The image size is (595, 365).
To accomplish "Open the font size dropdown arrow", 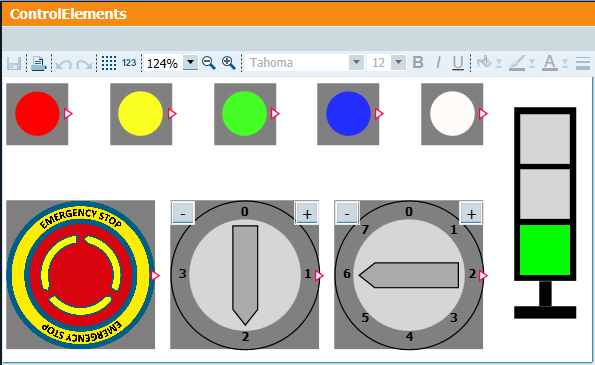I will pyautogui.click(x=398, y=63).
